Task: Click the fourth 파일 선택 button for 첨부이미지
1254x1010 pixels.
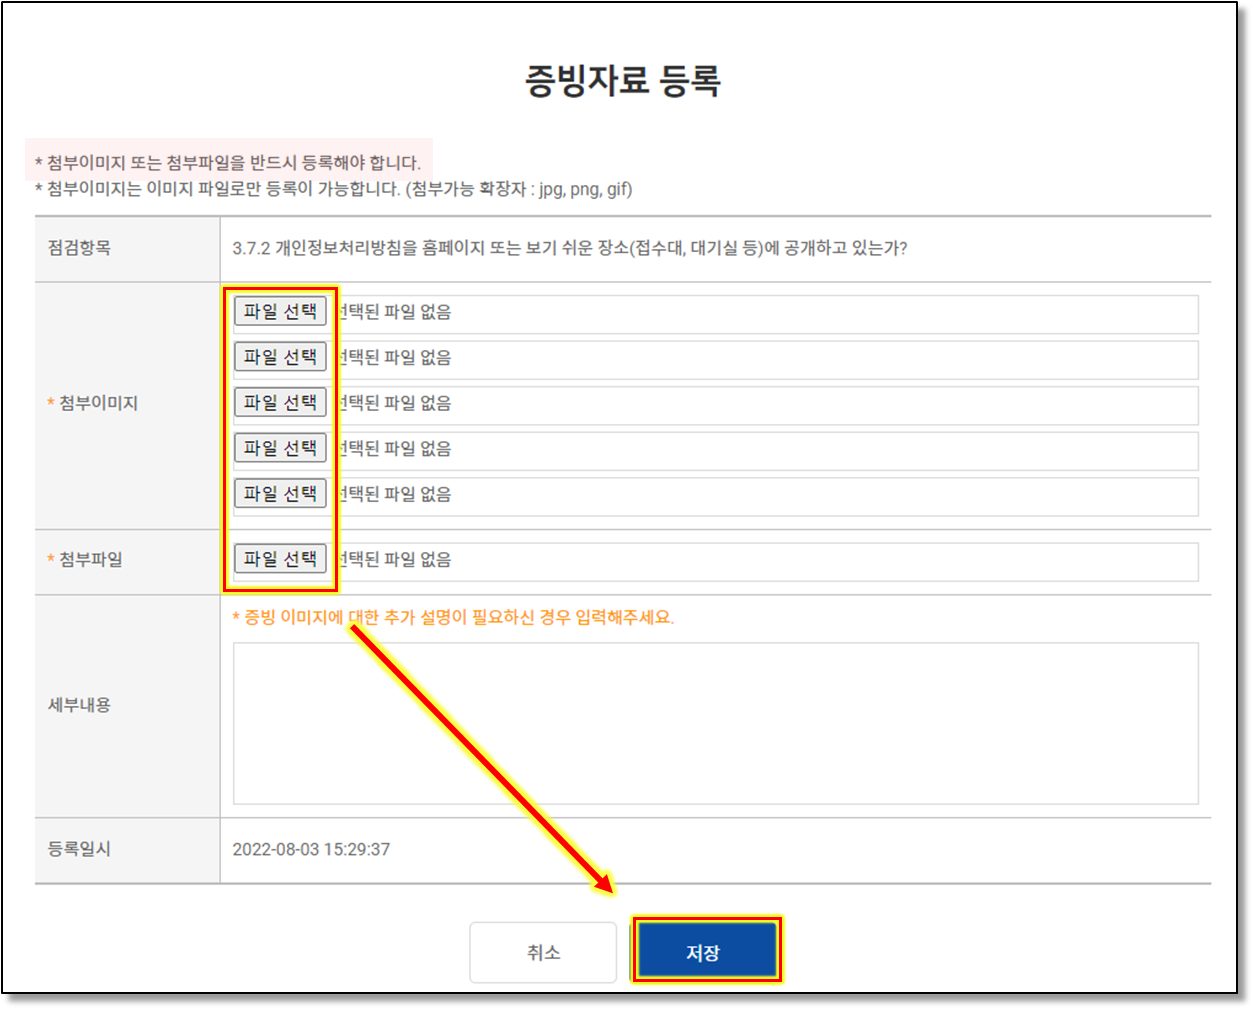Action: 280,448
